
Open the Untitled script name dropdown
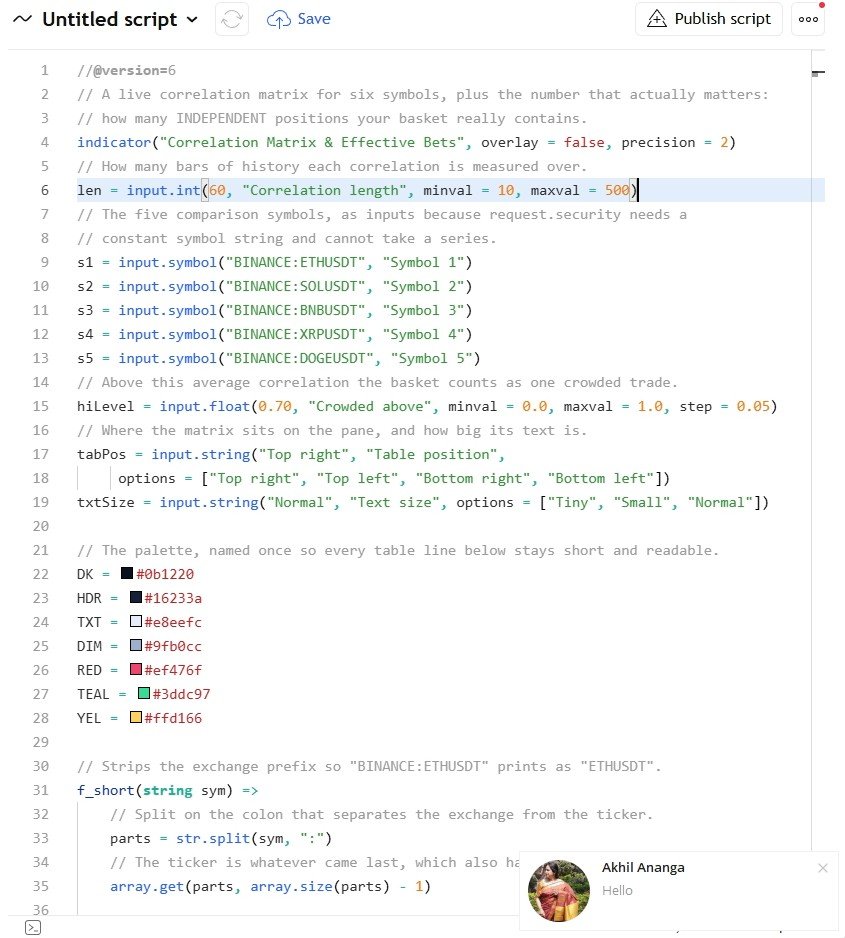[x=120, y=19]
